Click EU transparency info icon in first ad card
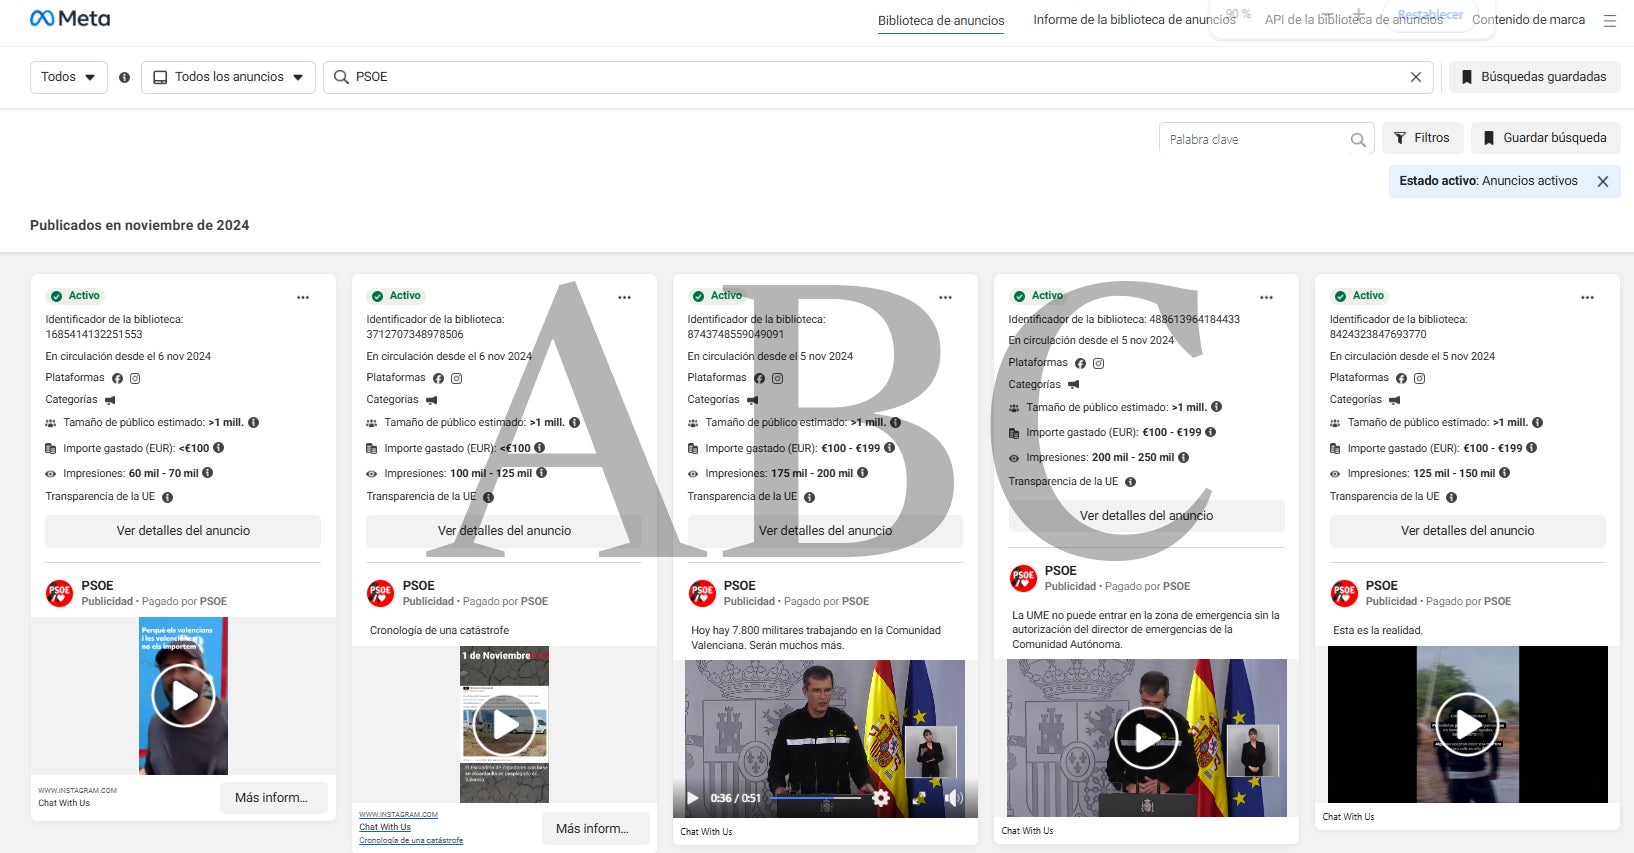The image size is (1634, 853). tap(167, 497)
